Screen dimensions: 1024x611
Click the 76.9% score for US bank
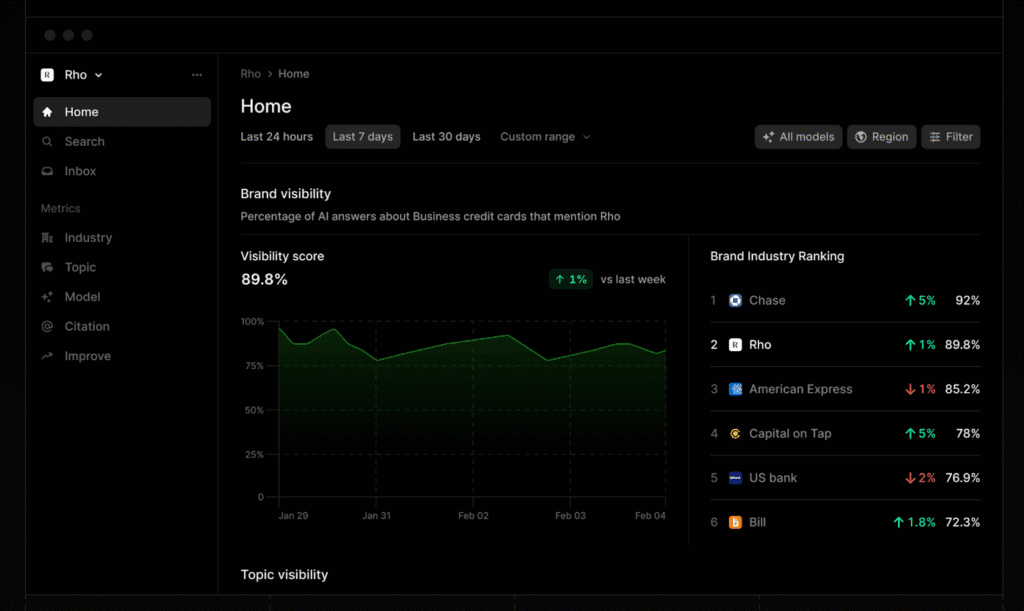click(962, 478)
